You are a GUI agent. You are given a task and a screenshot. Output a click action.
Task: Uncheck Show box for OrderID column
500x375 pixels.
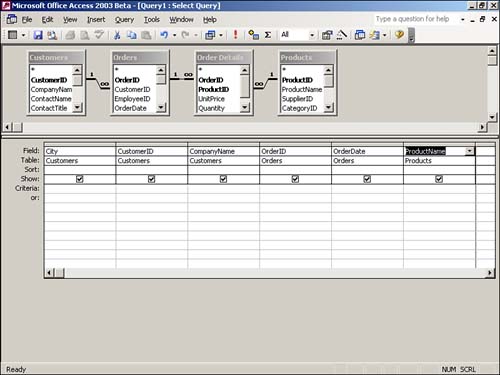pyautogui.click(x=295, y=179)
